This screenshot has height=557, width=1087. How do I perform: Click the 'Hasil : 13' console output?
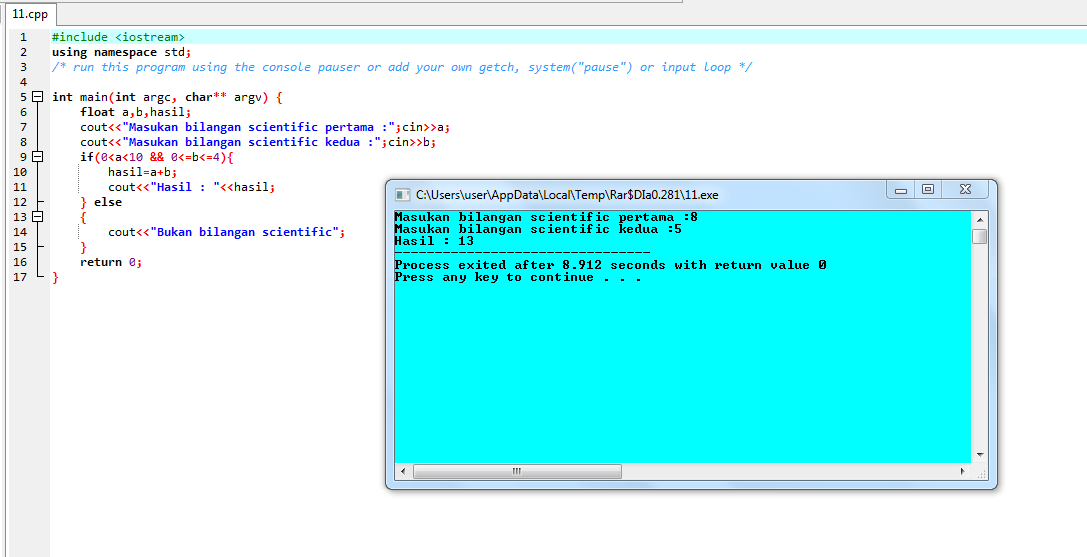point(434,241)
